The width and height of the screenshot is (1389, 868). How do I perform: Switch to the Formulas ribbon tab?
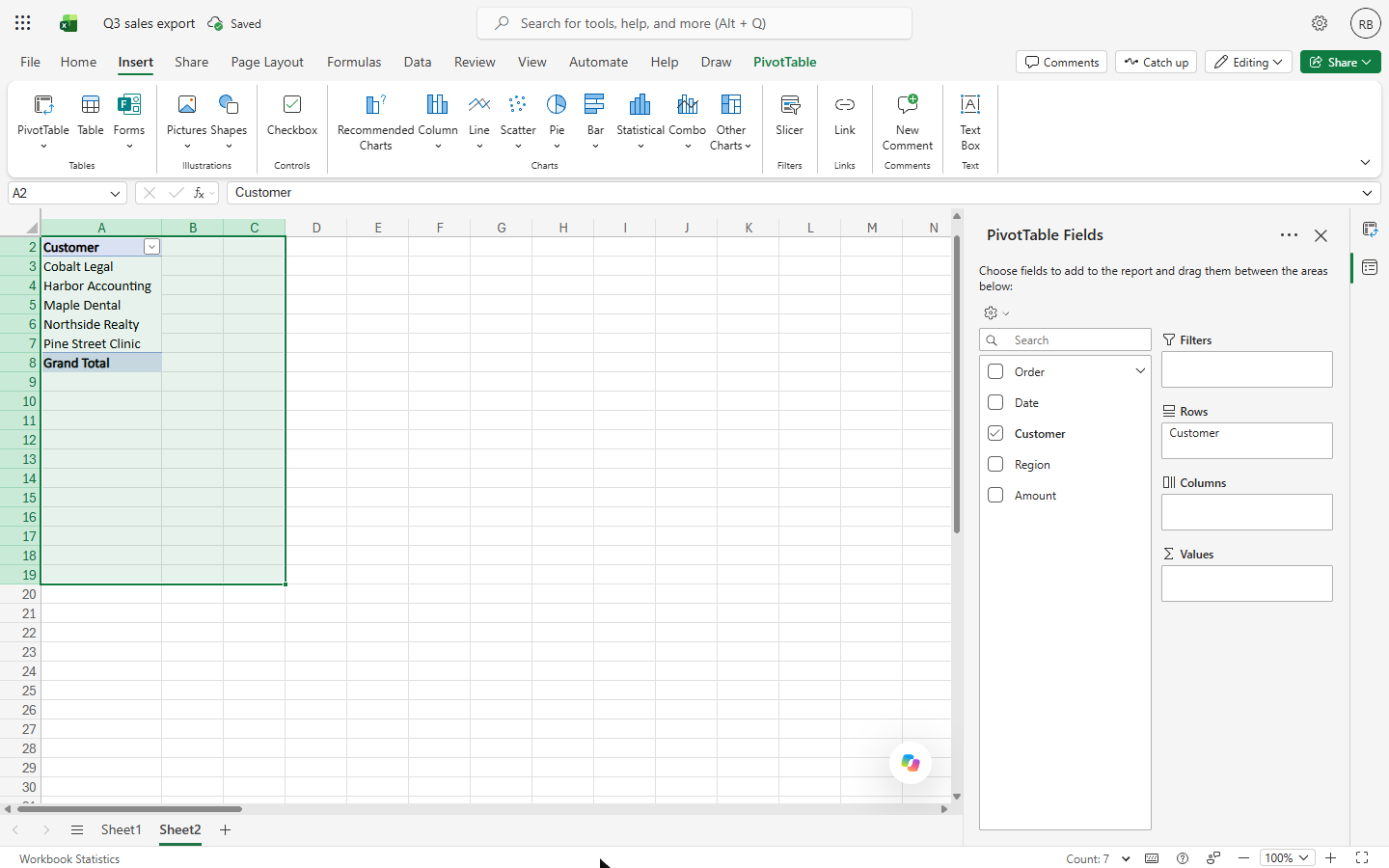point(354,62)
